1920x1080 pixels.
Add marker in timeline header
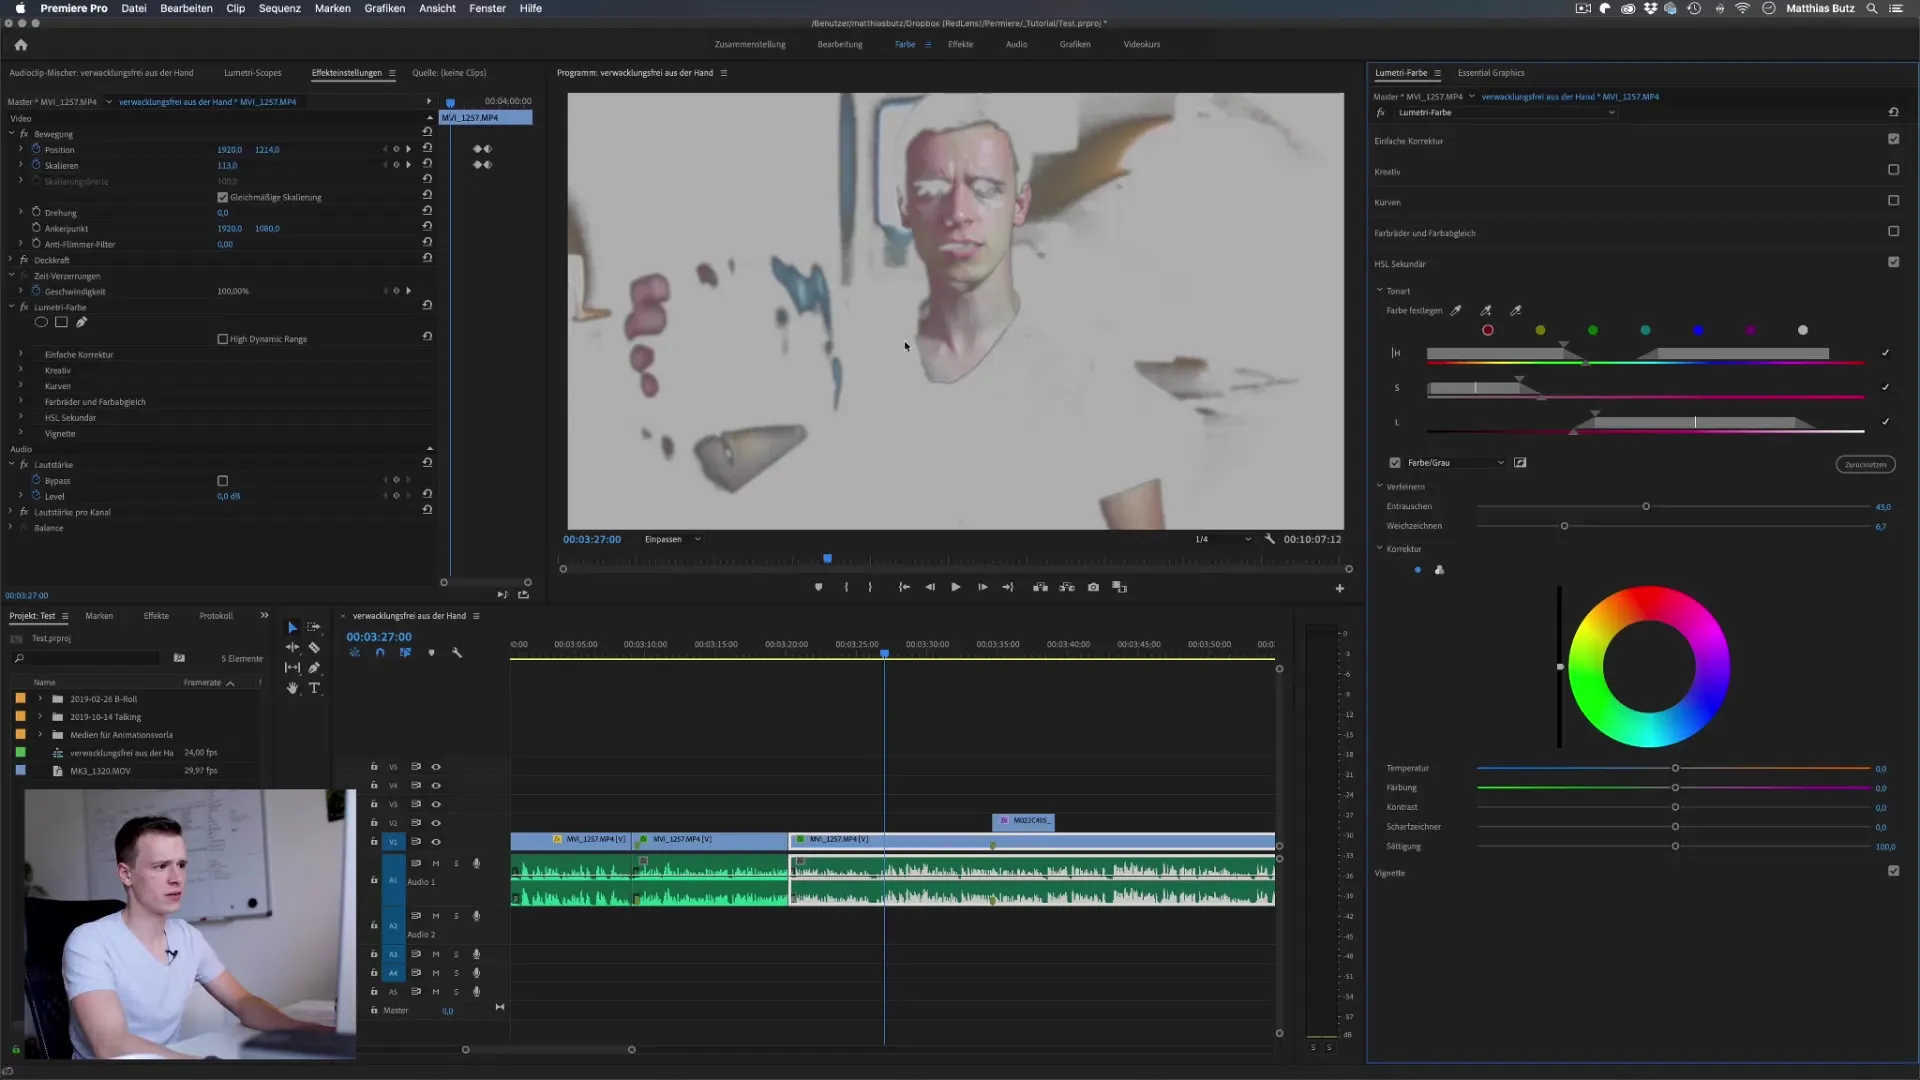coord(431,652)
